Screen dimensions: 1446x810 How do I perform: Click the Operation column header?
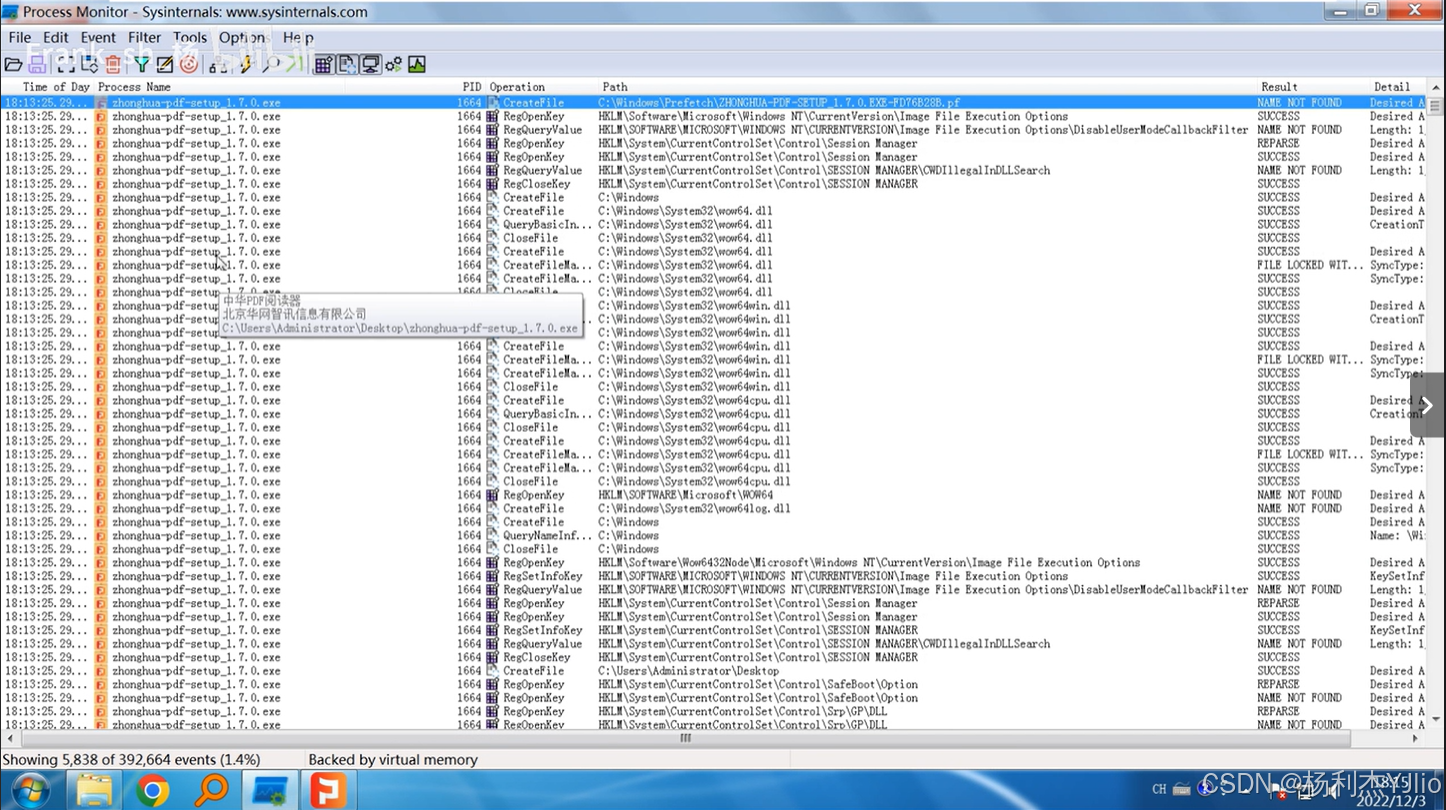pos(517,87)
